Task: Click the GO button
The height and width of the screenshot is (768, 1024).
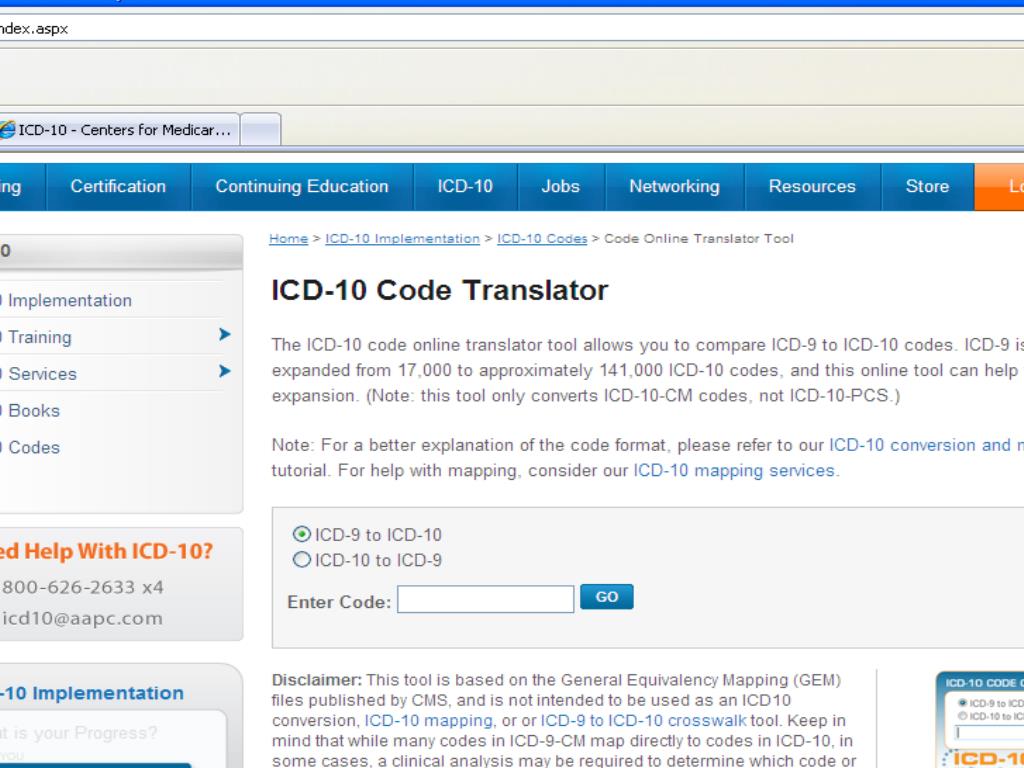Action: tap(607, 597)
